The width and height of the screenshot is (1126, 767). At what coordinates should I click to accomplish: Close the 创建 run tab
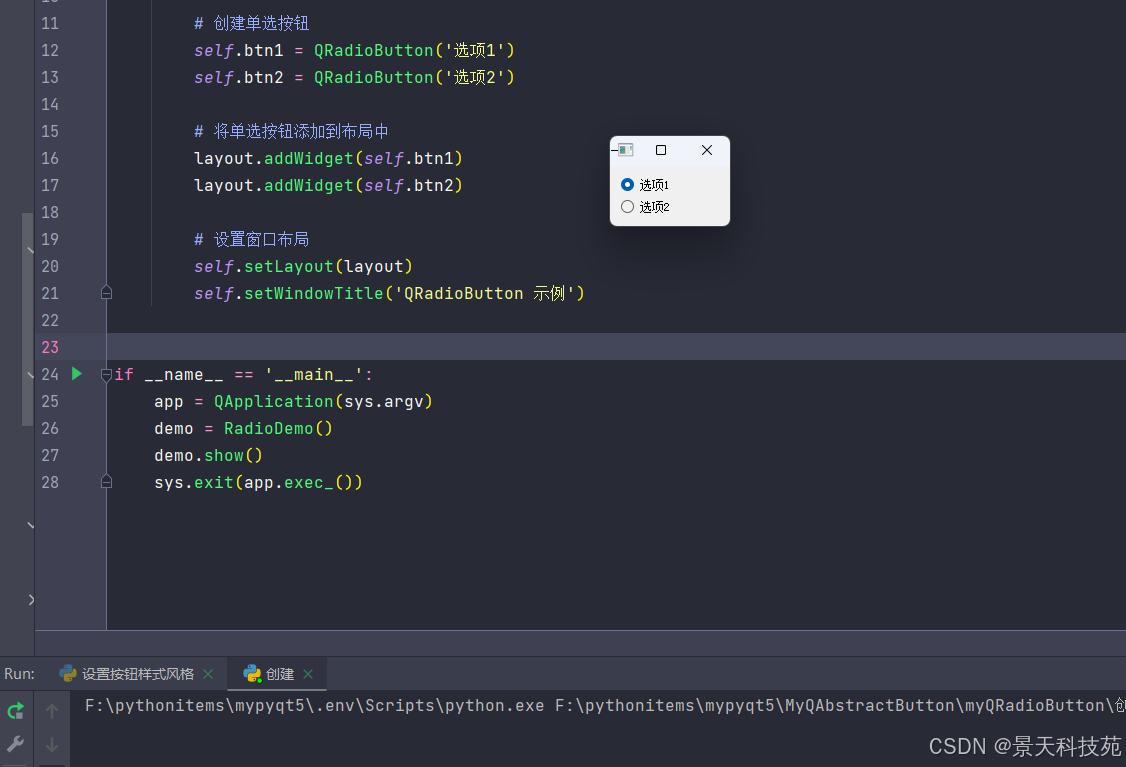coord(308,674)
